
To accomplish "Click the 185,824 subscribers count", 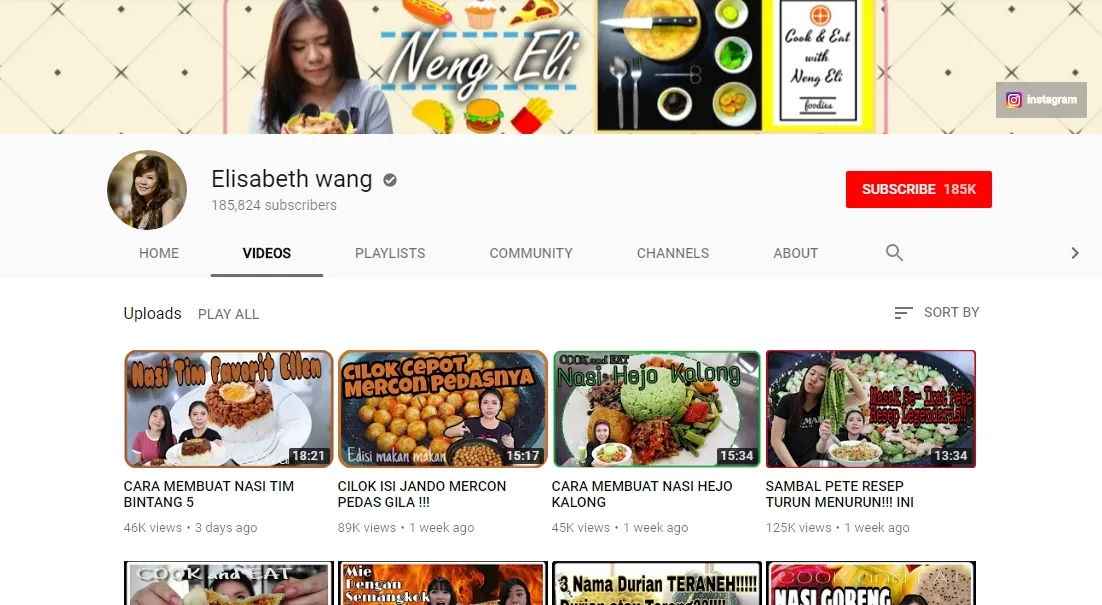I will click(x=273, y=206).
